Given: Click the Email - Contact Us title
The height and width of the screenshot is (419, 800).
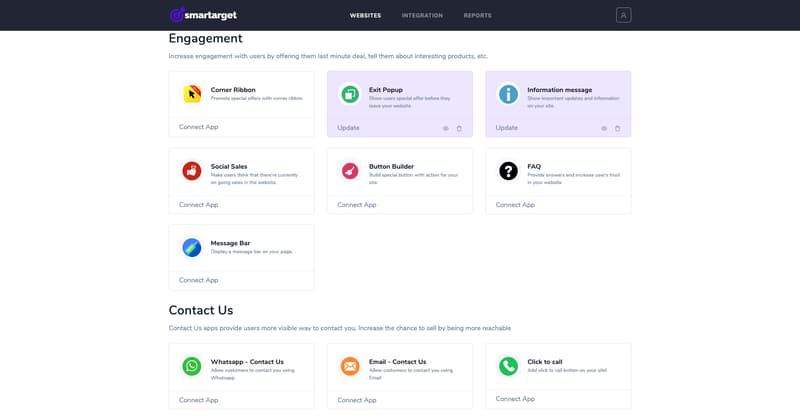Looking at the screenshot, I should (x=397, y=362).
